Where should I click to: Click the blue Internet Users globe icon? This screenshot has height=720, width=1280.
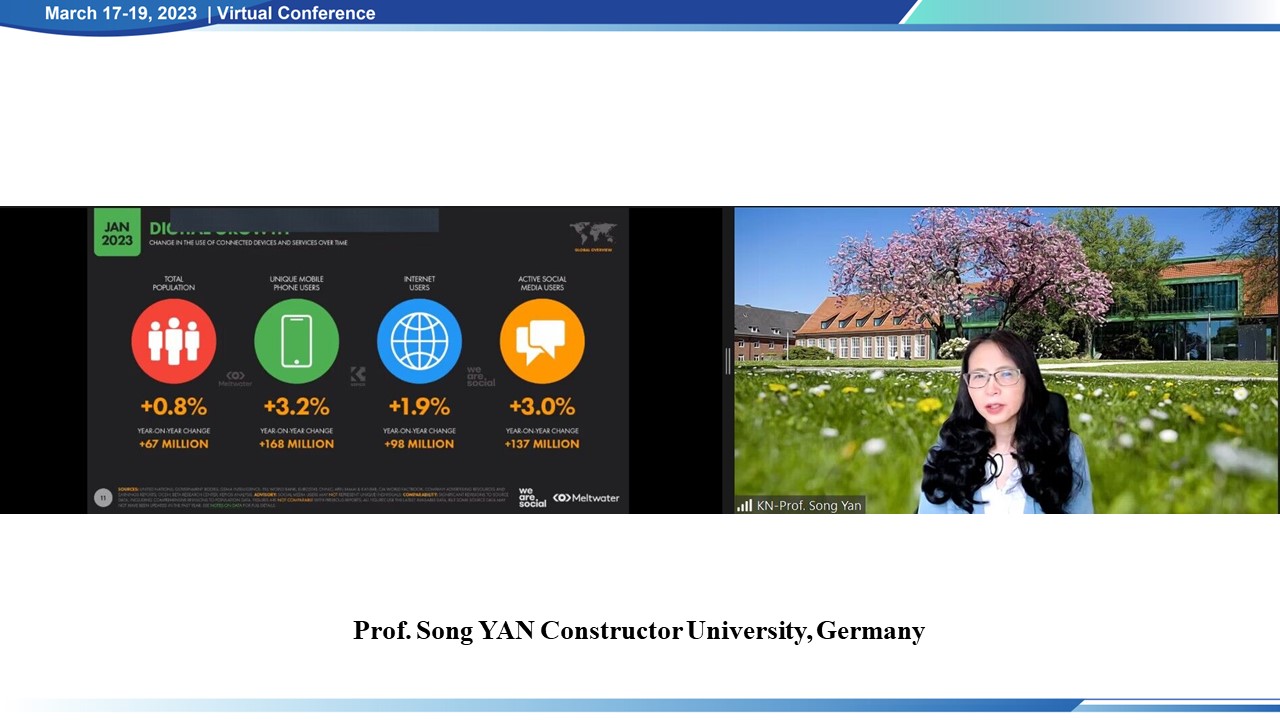point(419,341)
